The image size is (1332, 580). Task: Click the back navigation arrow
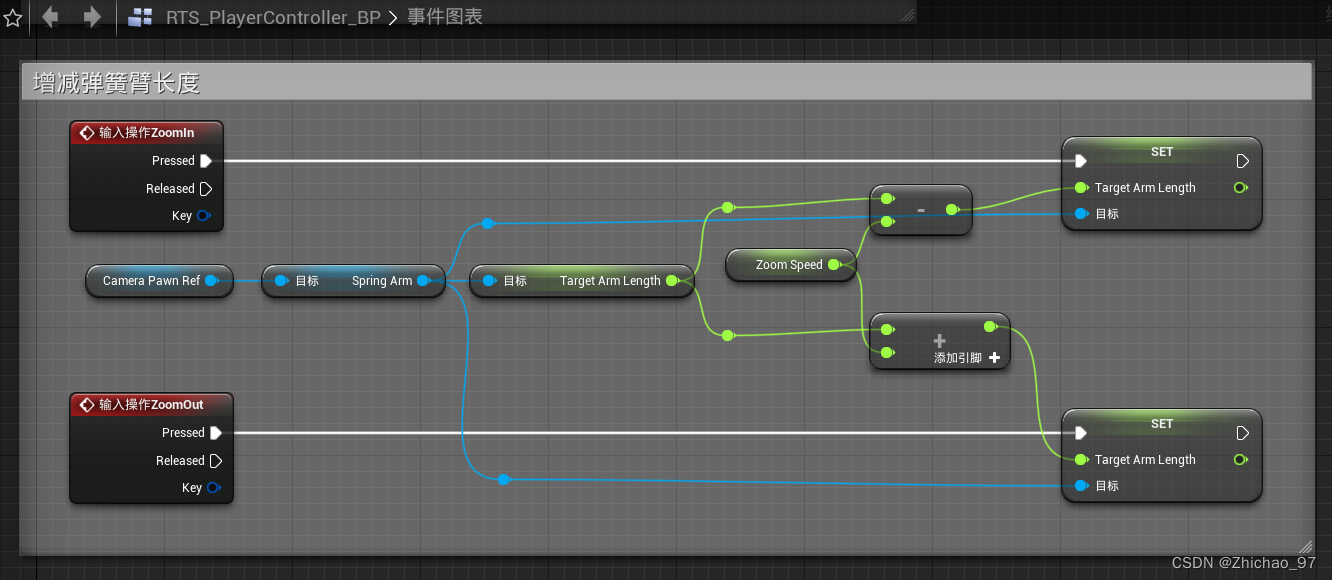49,15
